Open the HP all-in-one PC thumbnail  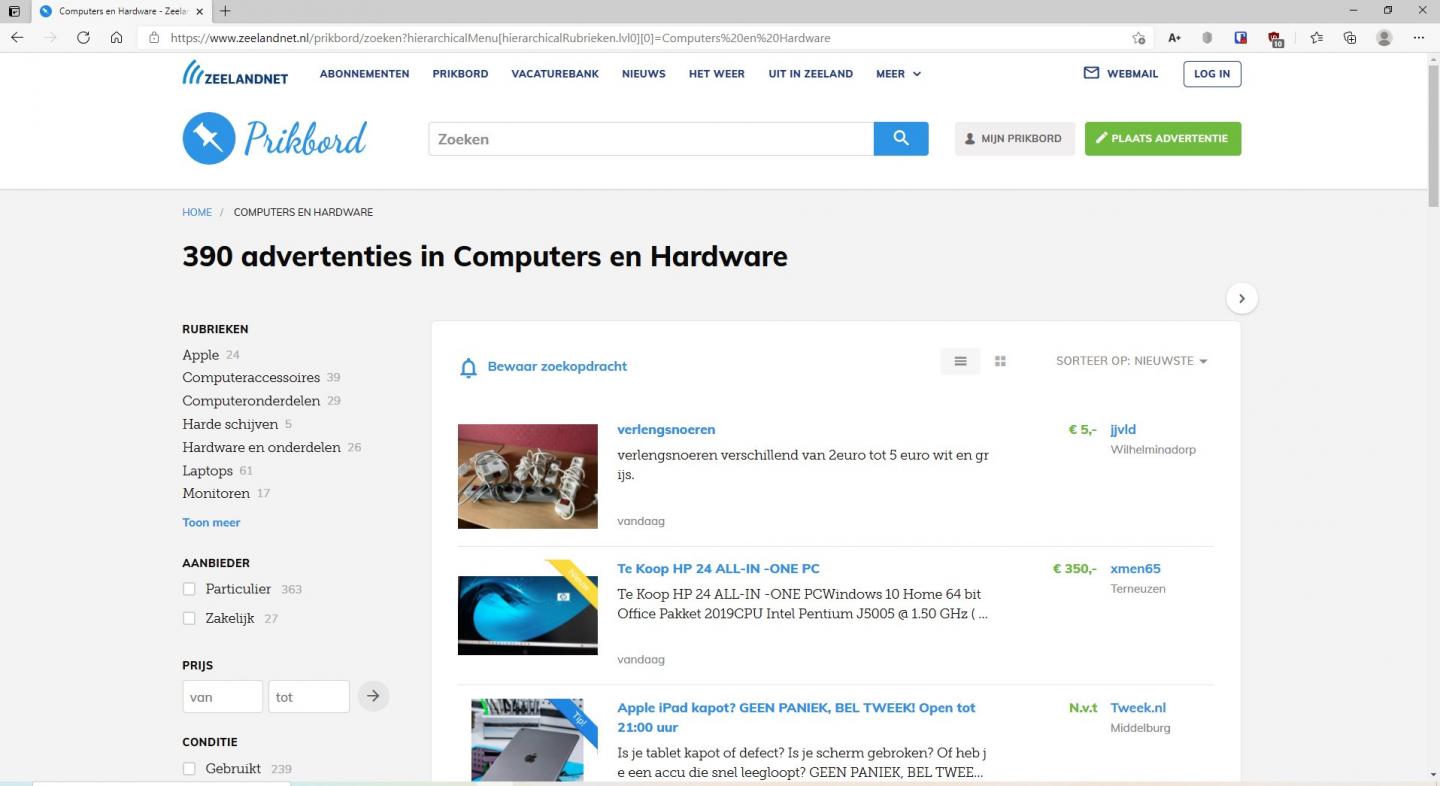(527, 608)
